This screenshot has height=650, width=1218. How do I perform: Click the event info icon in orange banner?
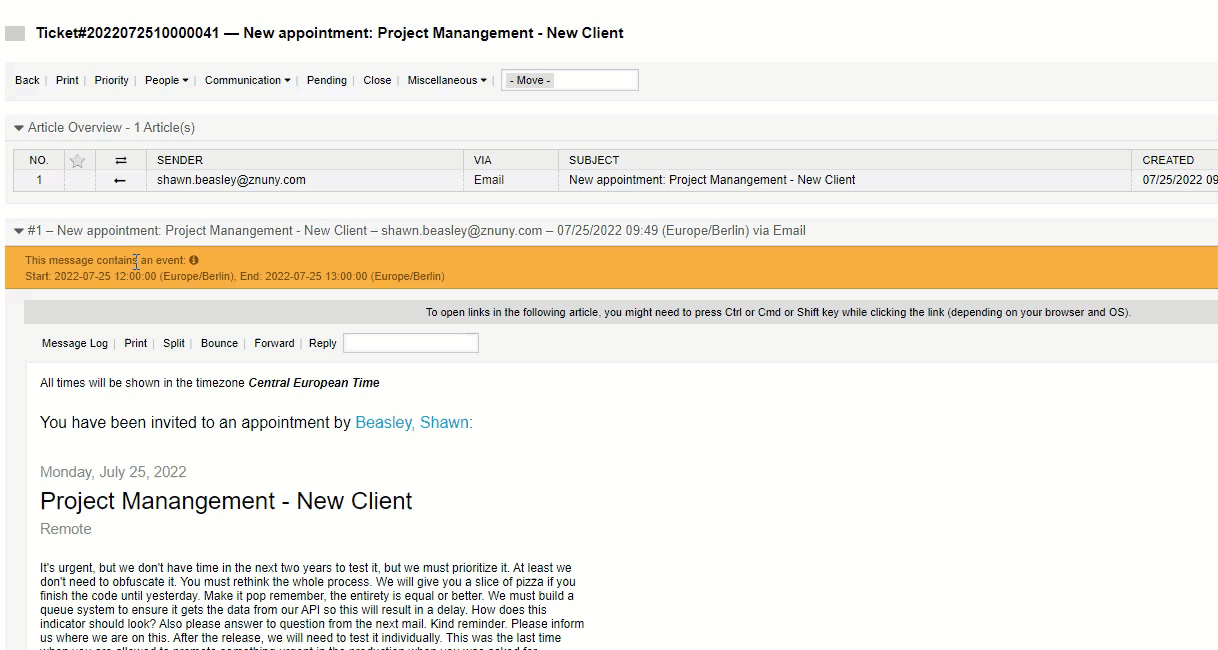pyautogui.click(x=194, y=260)
